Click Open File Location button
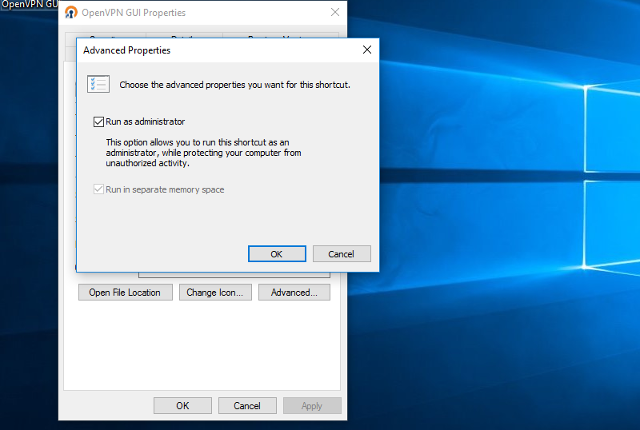640x430 pixels. coord(125,293)
